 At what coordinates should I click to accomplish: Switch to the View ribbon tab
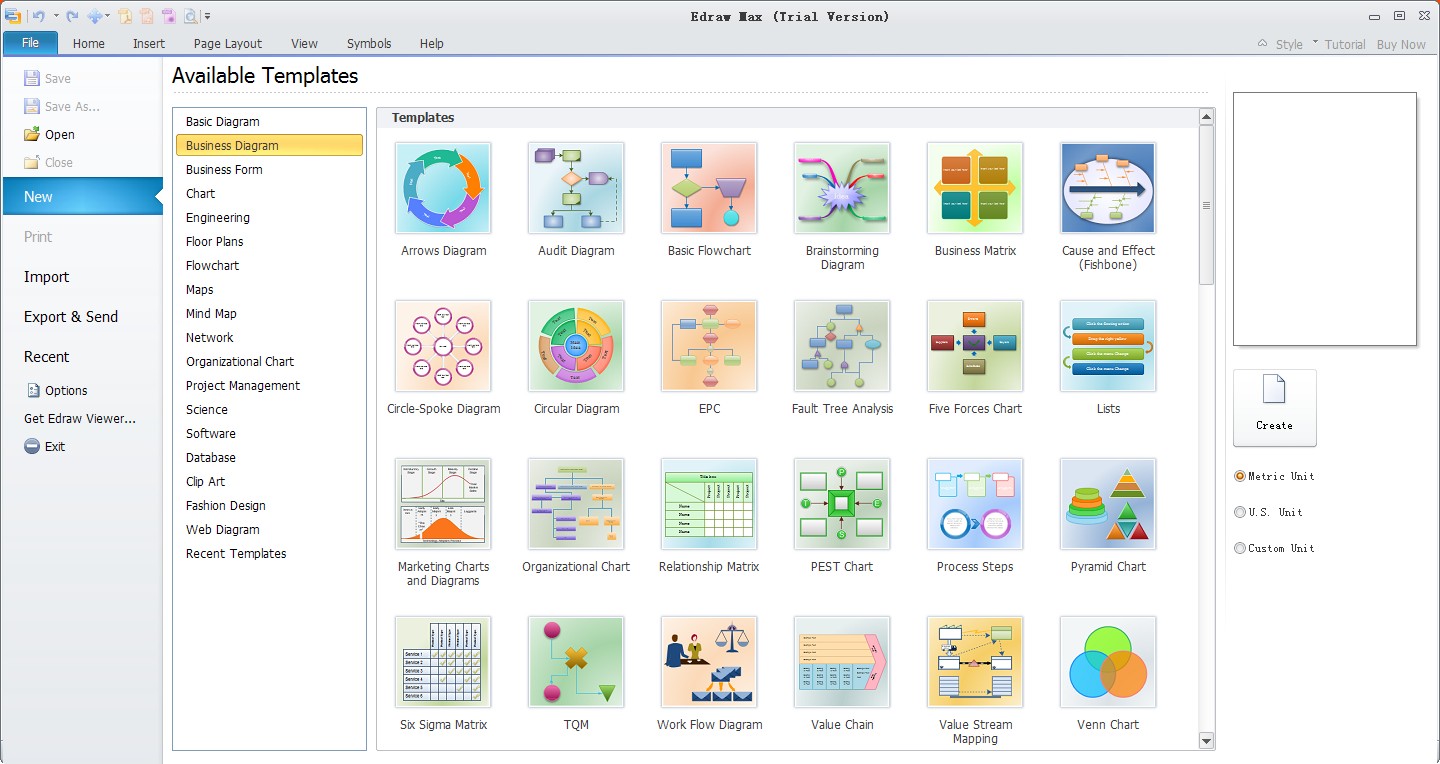click(x=304, y=43)
